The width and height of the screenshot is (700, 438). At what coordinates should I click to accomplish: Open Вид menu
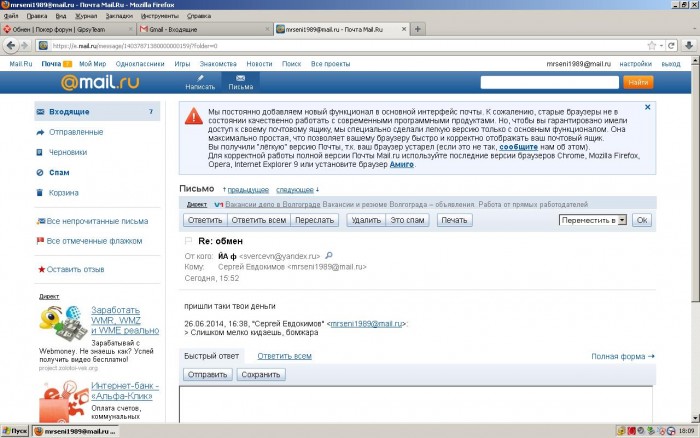(61, 16)
